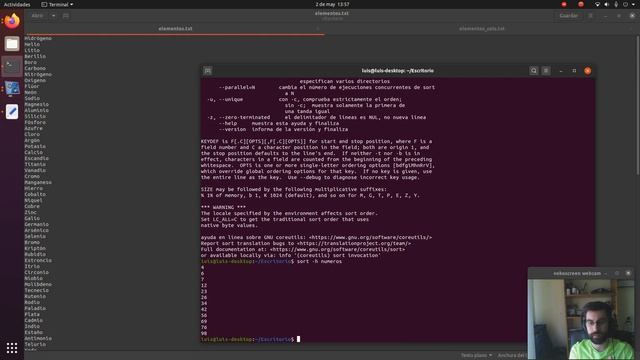Open gedit hamburger menu next to Guardar
The image size is (640, 360).
[x=590, y=16]
